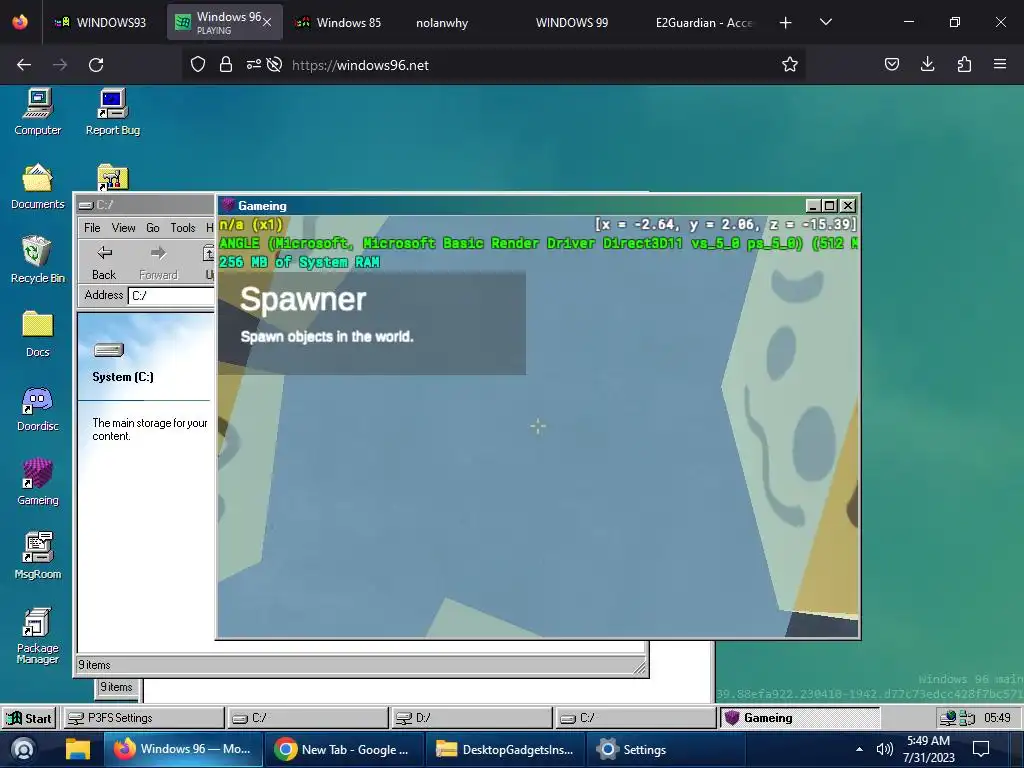Screen dimensions: 1024x768
Task: Open Firefox downloads panel
Action: coord(927,64)
